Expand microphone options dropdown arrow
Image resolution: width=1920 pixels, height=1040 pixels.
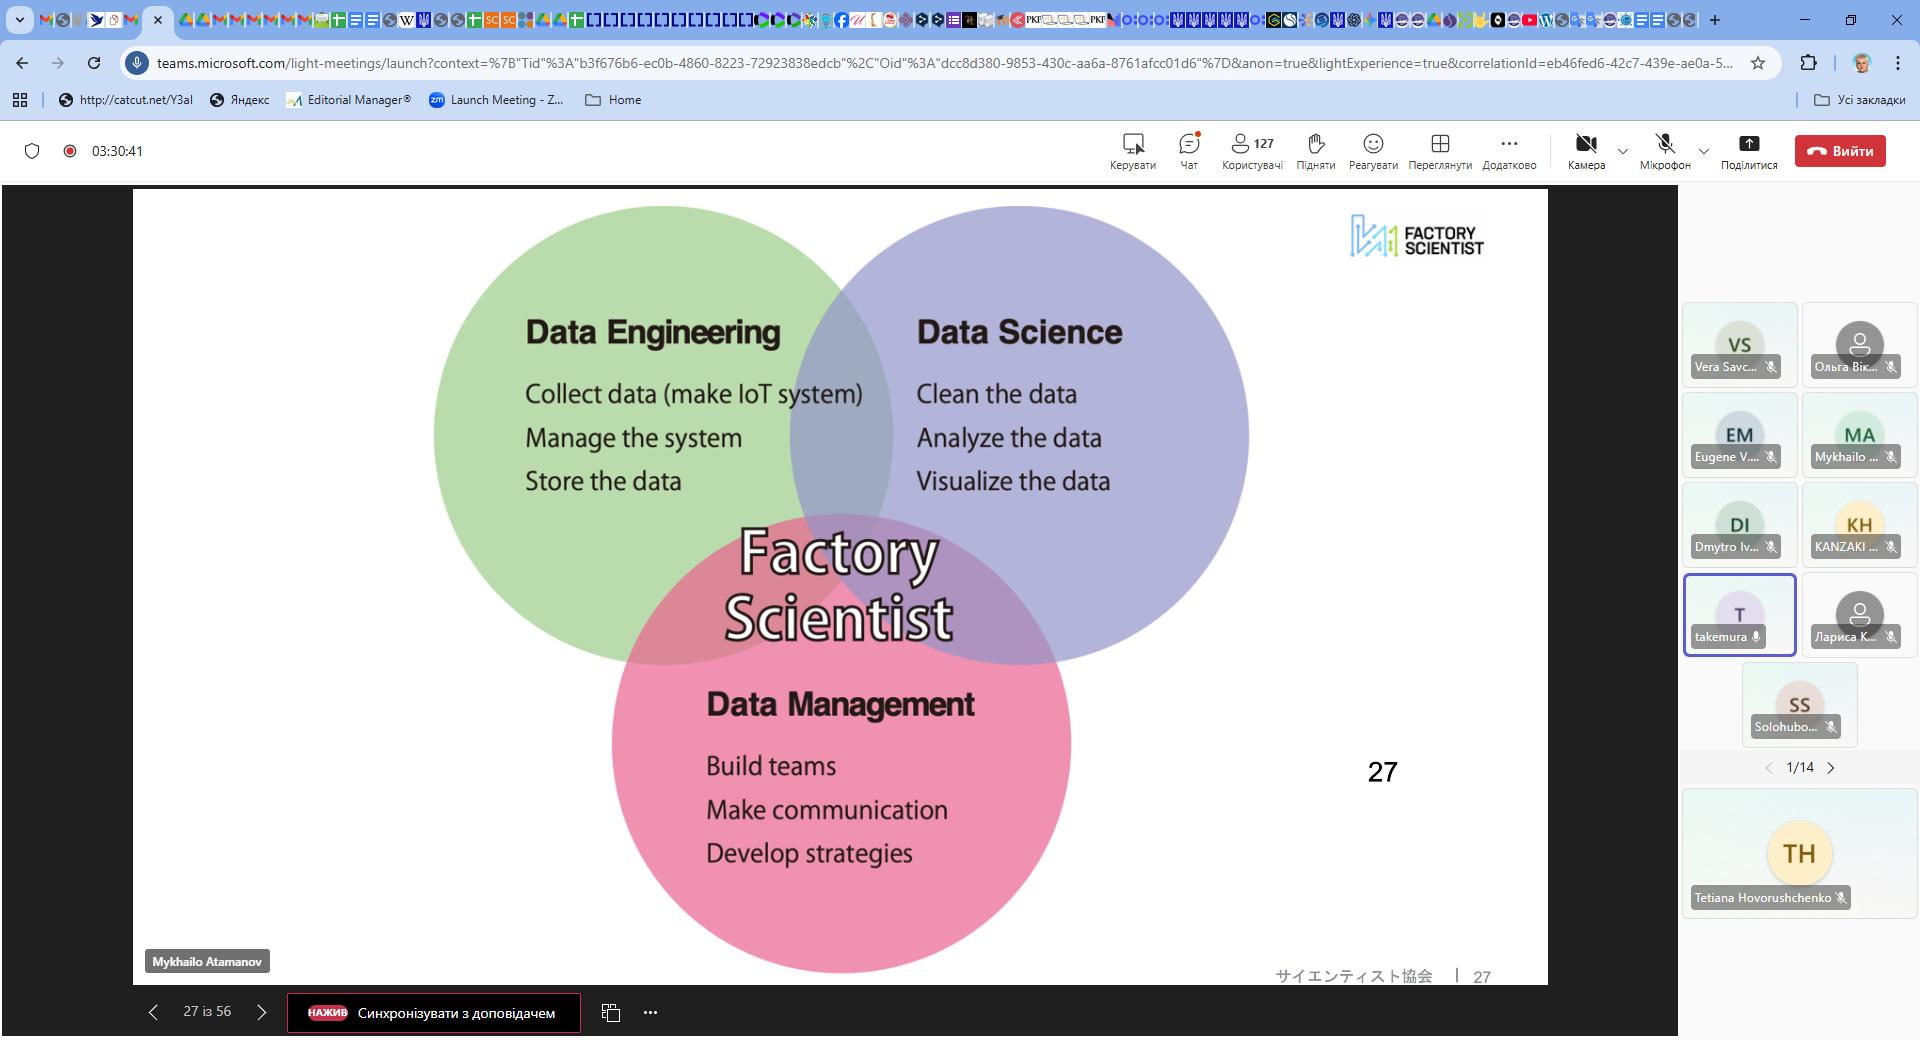pos(1704,151)
